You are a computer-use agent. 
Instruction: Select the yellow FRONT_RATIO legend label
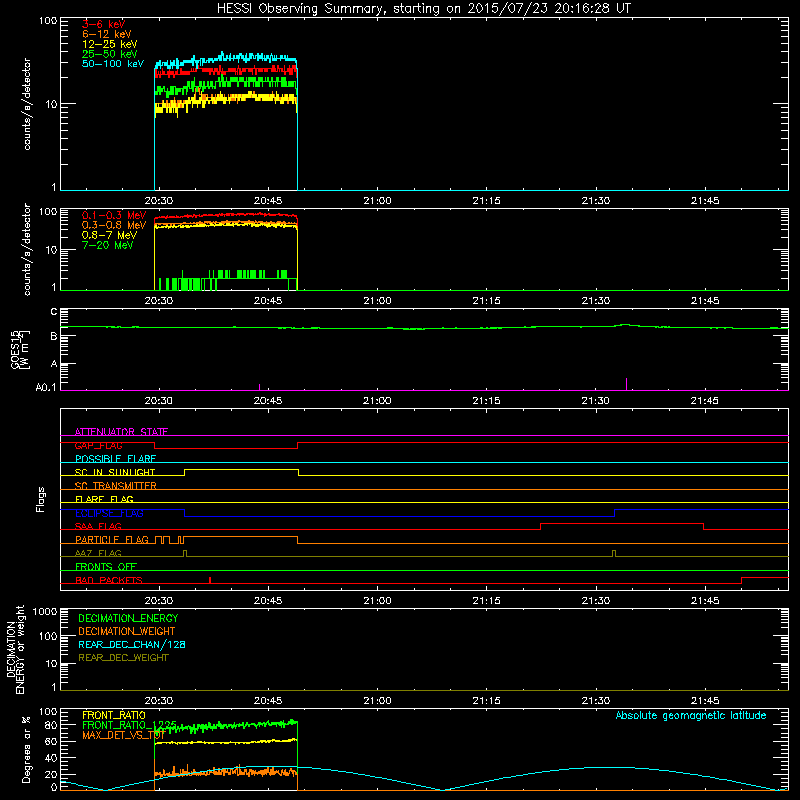(114, 715)
